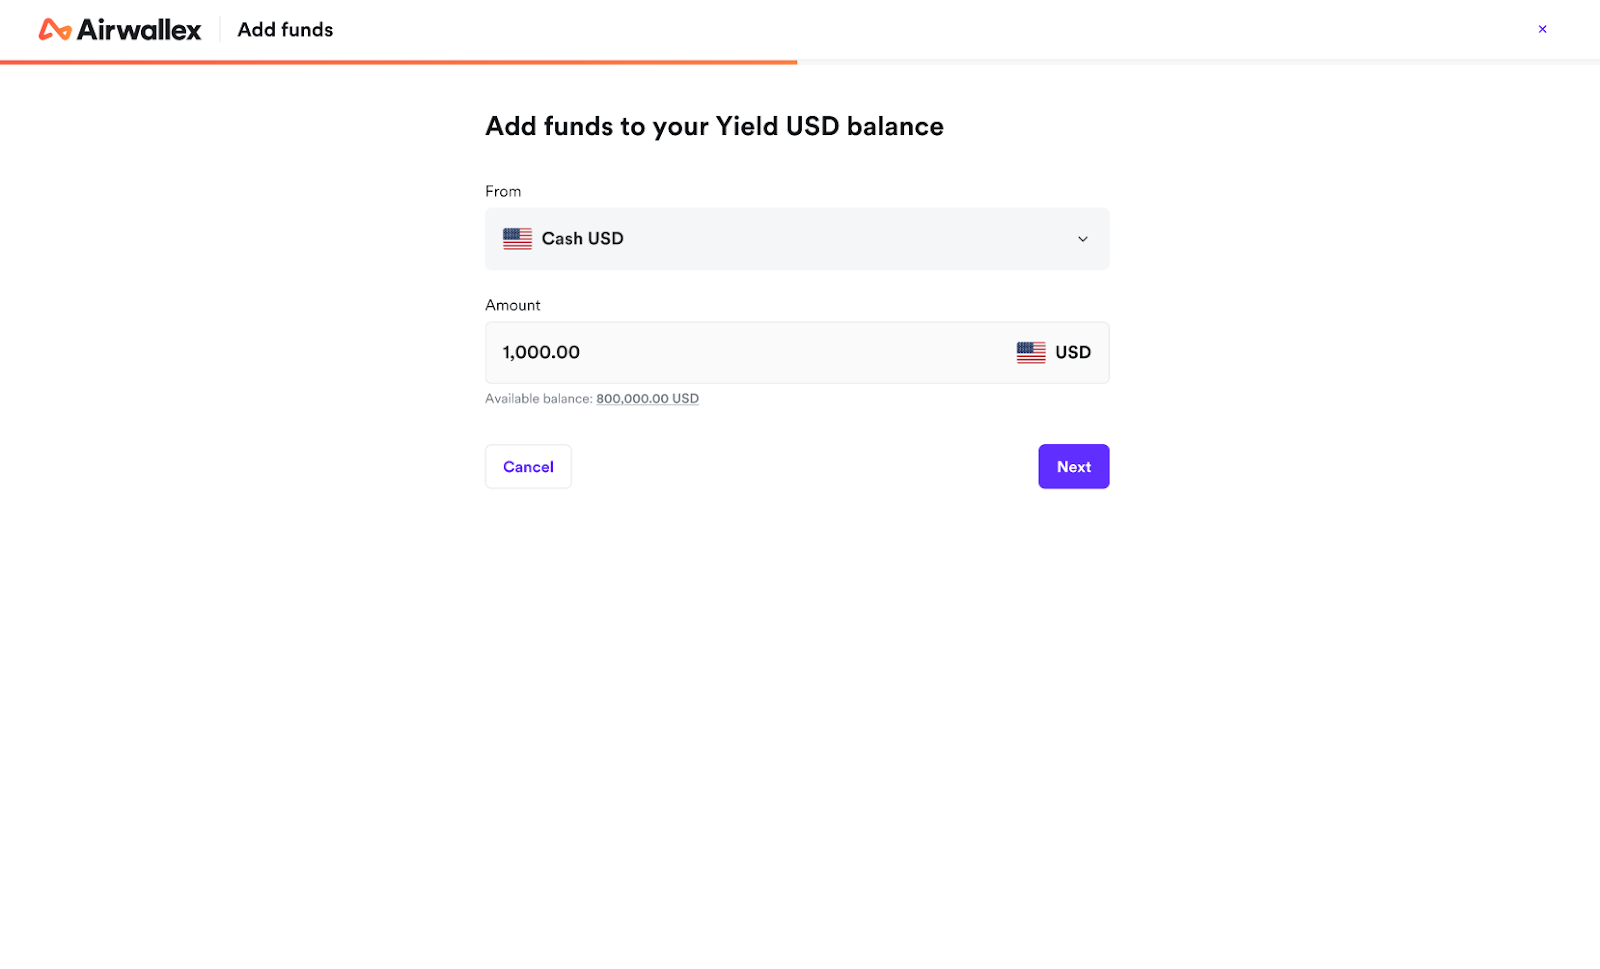Viewport: 1600px width, 969px height.
Task: Click the US flag beside USD currency
Action: (1030, 352)
